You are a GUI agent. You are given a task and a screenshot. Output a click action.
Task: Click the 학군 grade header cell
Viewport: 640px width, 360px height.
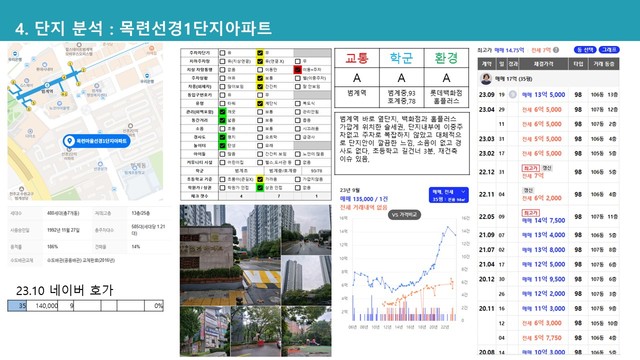point(402,58)
